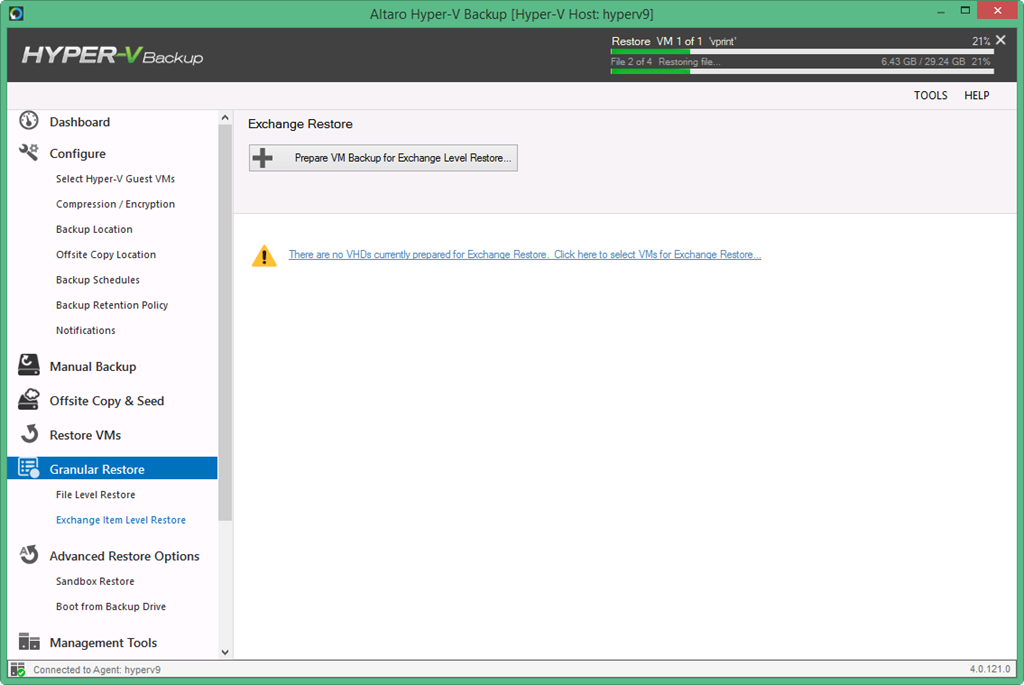Open the Dashboard section
Image resolution: width=1024 pixels, height=685 pixels.
point(80,122)
